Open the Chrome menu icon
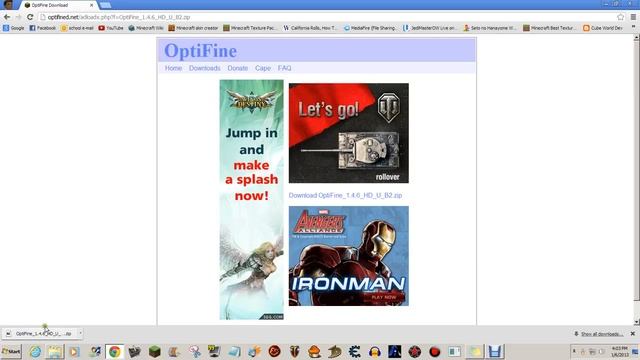Image resolution: width=640 pixels, height=360 pixels. click(633, 17)
